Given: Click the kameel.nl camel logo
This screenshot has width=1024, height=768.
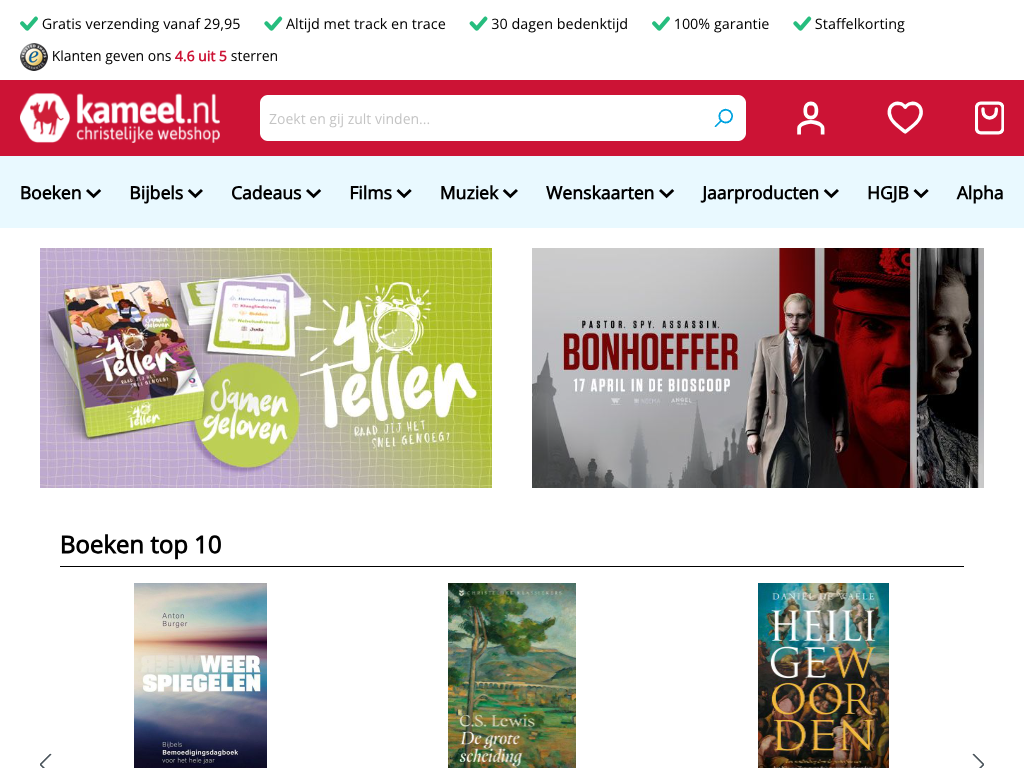Looking at the screenshot, I should coord(120,118).
